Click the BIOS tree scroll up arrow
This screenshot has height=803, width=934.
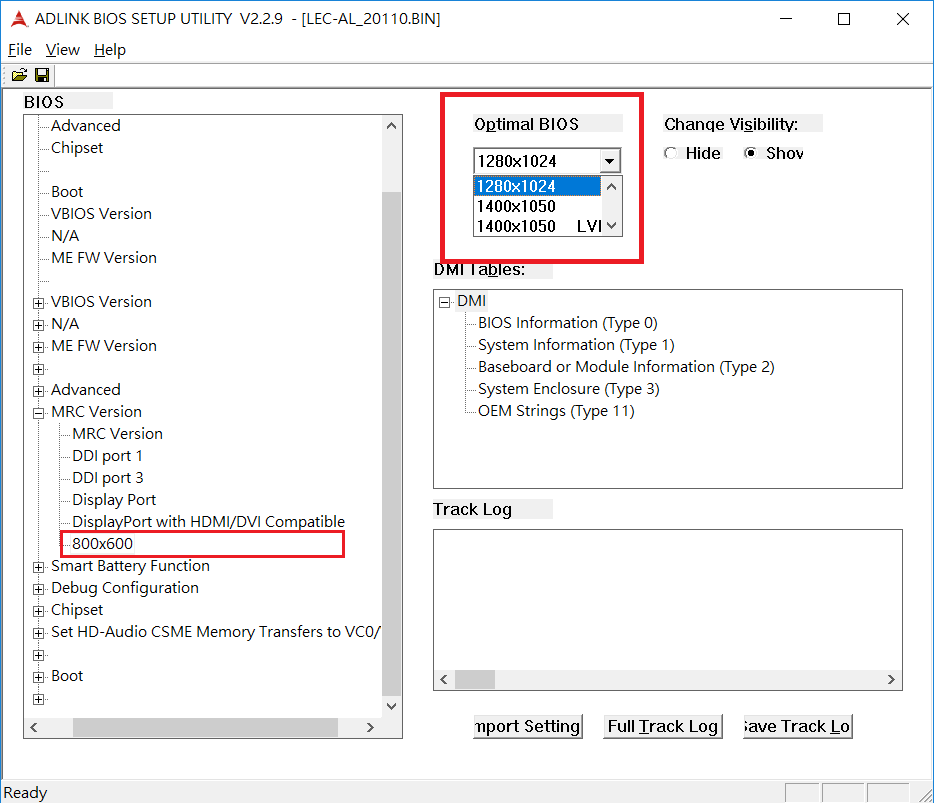(391, 126)
